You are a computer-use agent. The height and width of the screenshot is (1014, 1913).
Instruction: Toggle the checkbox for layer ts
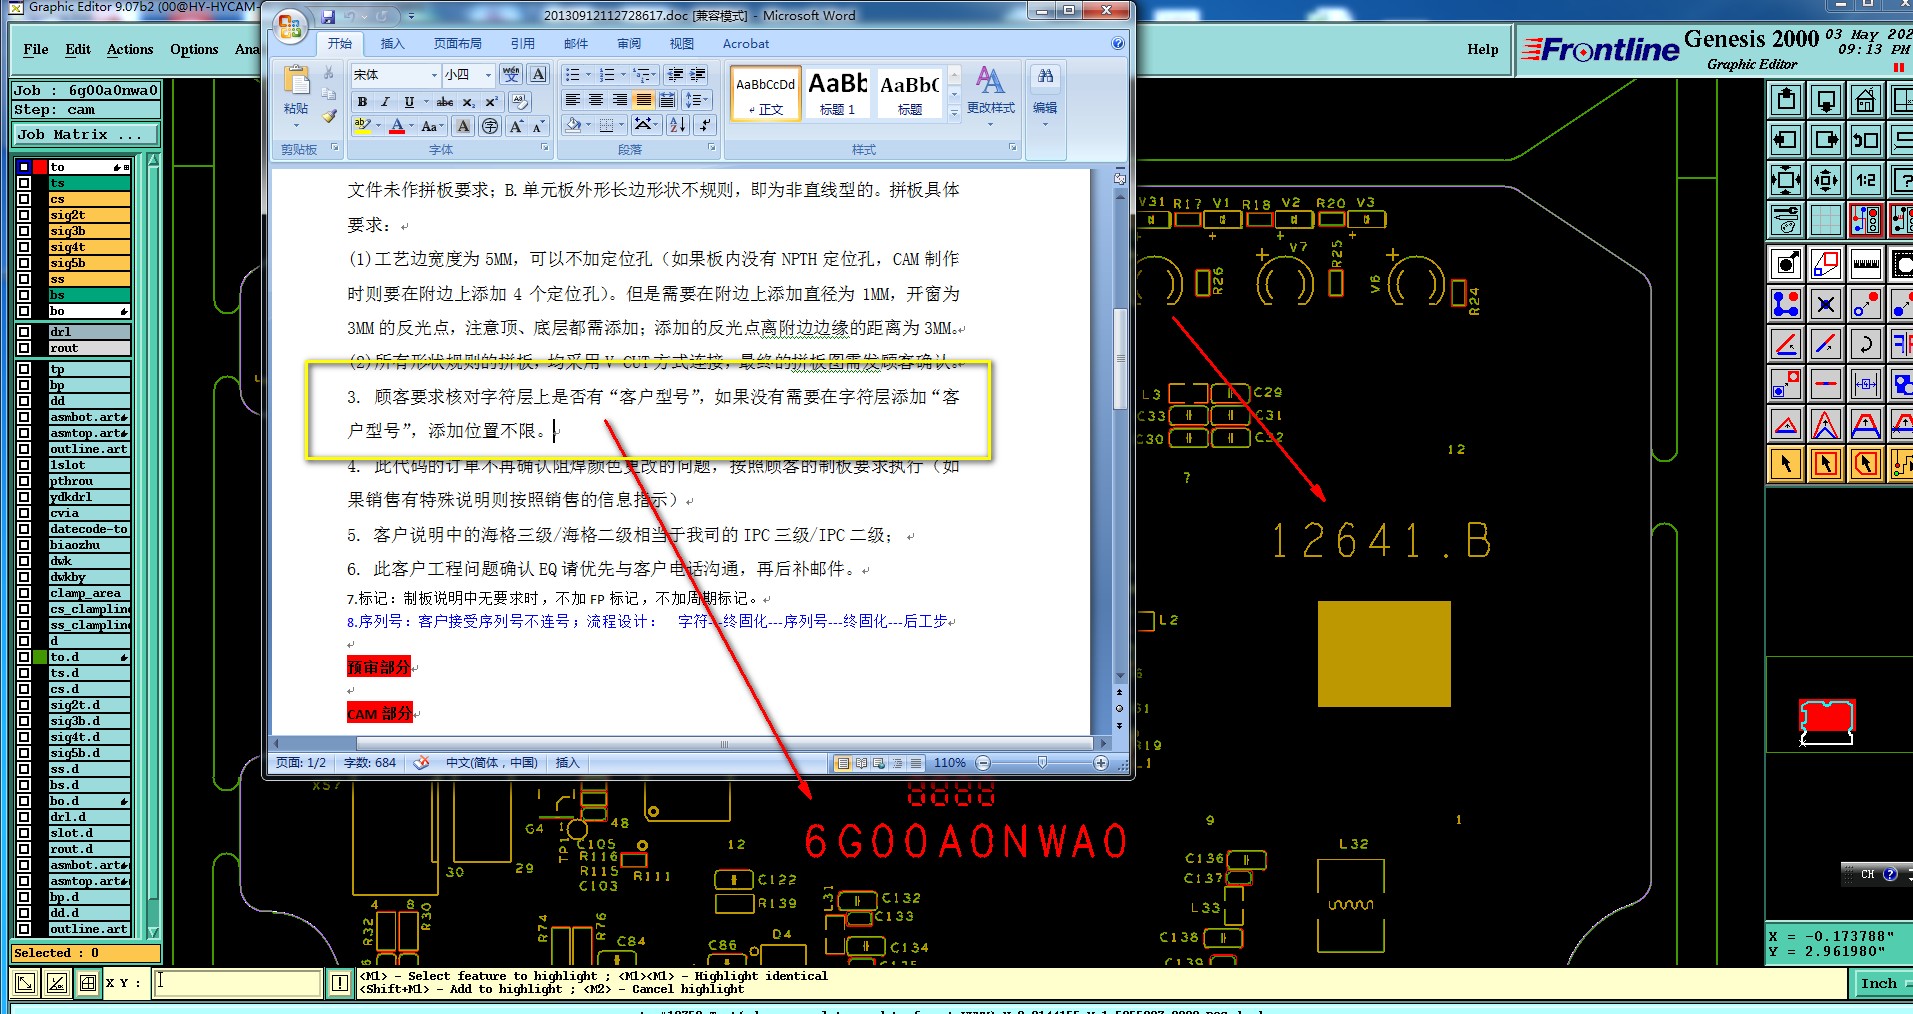pos(24,183)
